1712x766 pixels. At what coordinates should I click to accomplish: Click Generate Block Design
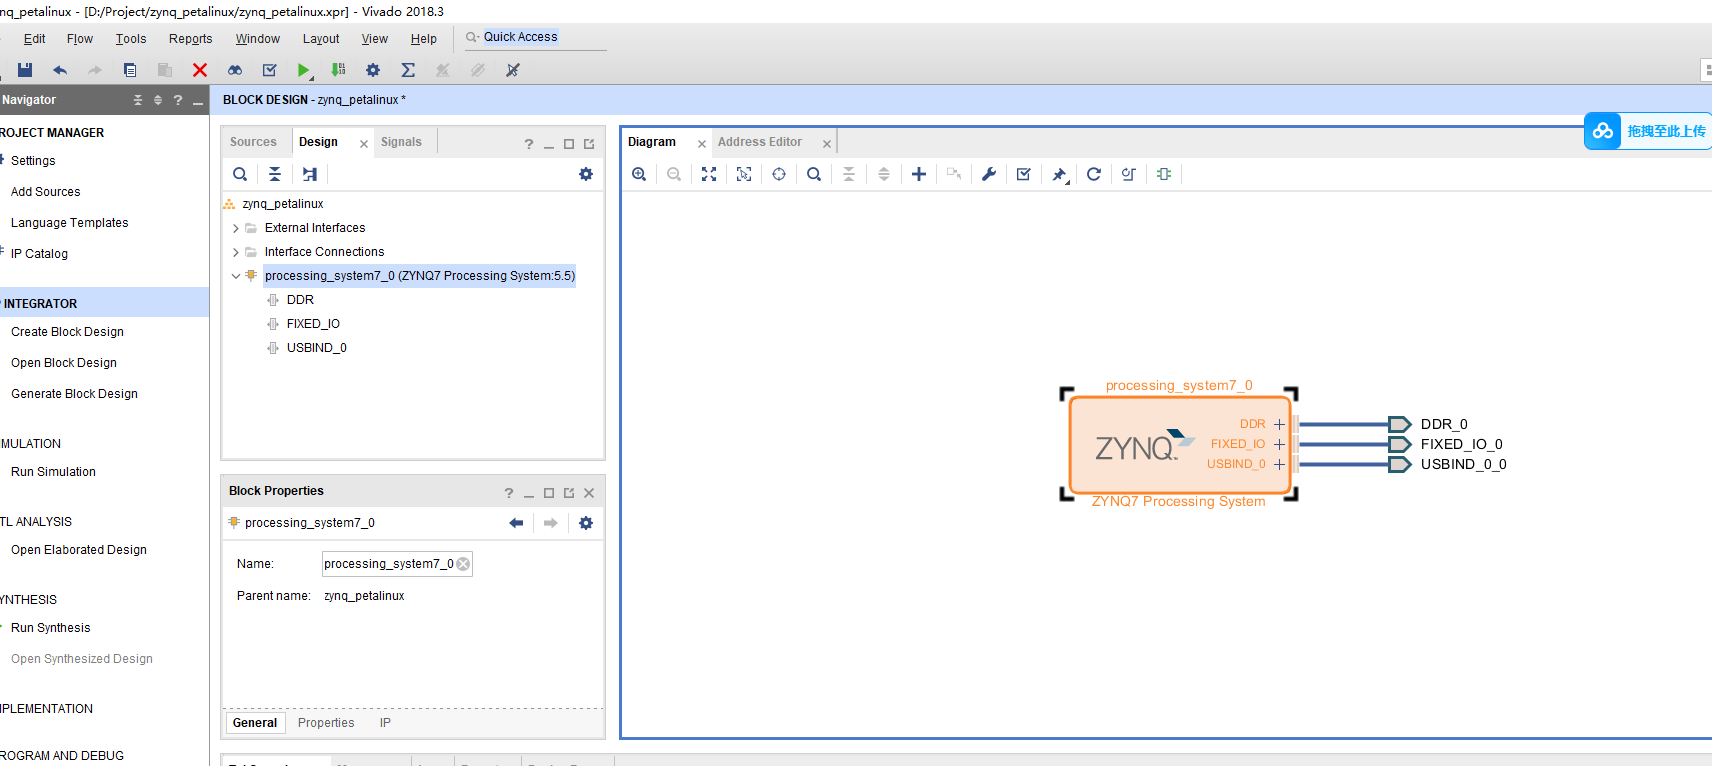pos(74,394)
